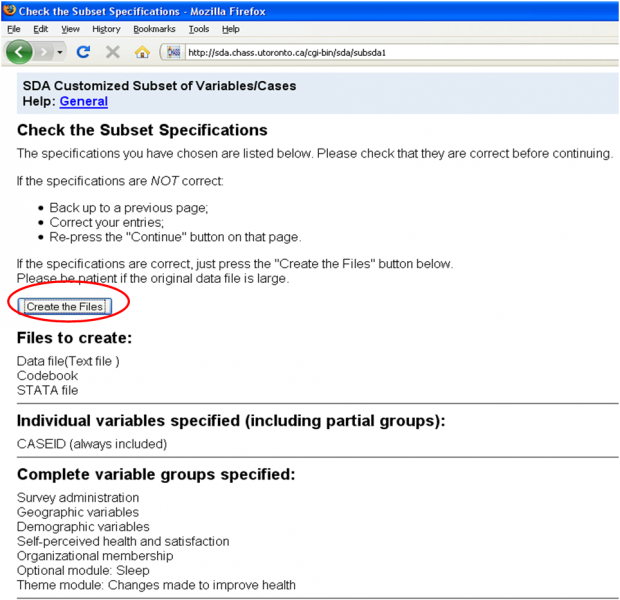Click the URL address field

[x=390, y=52]
